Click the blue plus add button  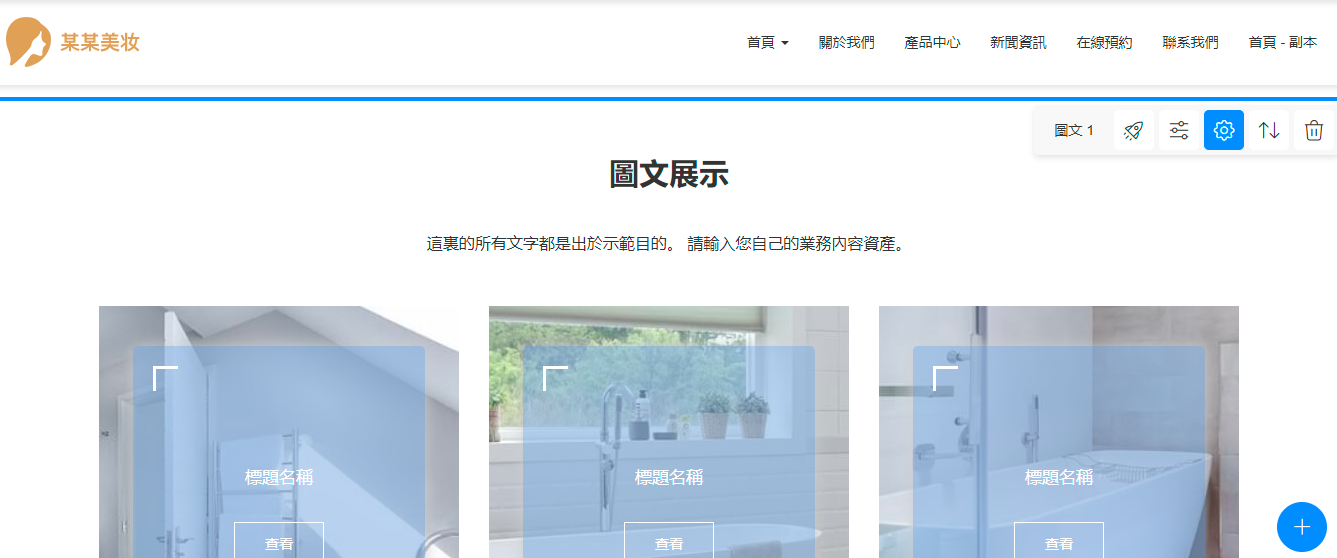1302,527
